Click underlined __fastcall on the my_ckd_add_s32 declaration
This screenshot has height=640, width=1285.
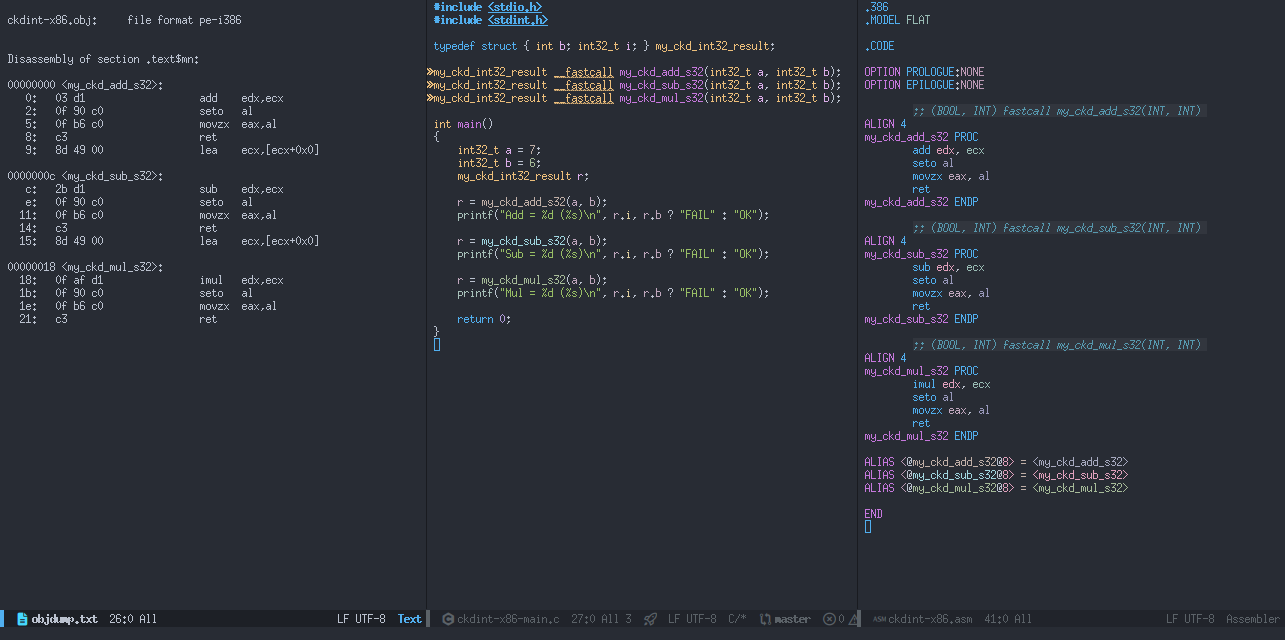coord(583,72)
